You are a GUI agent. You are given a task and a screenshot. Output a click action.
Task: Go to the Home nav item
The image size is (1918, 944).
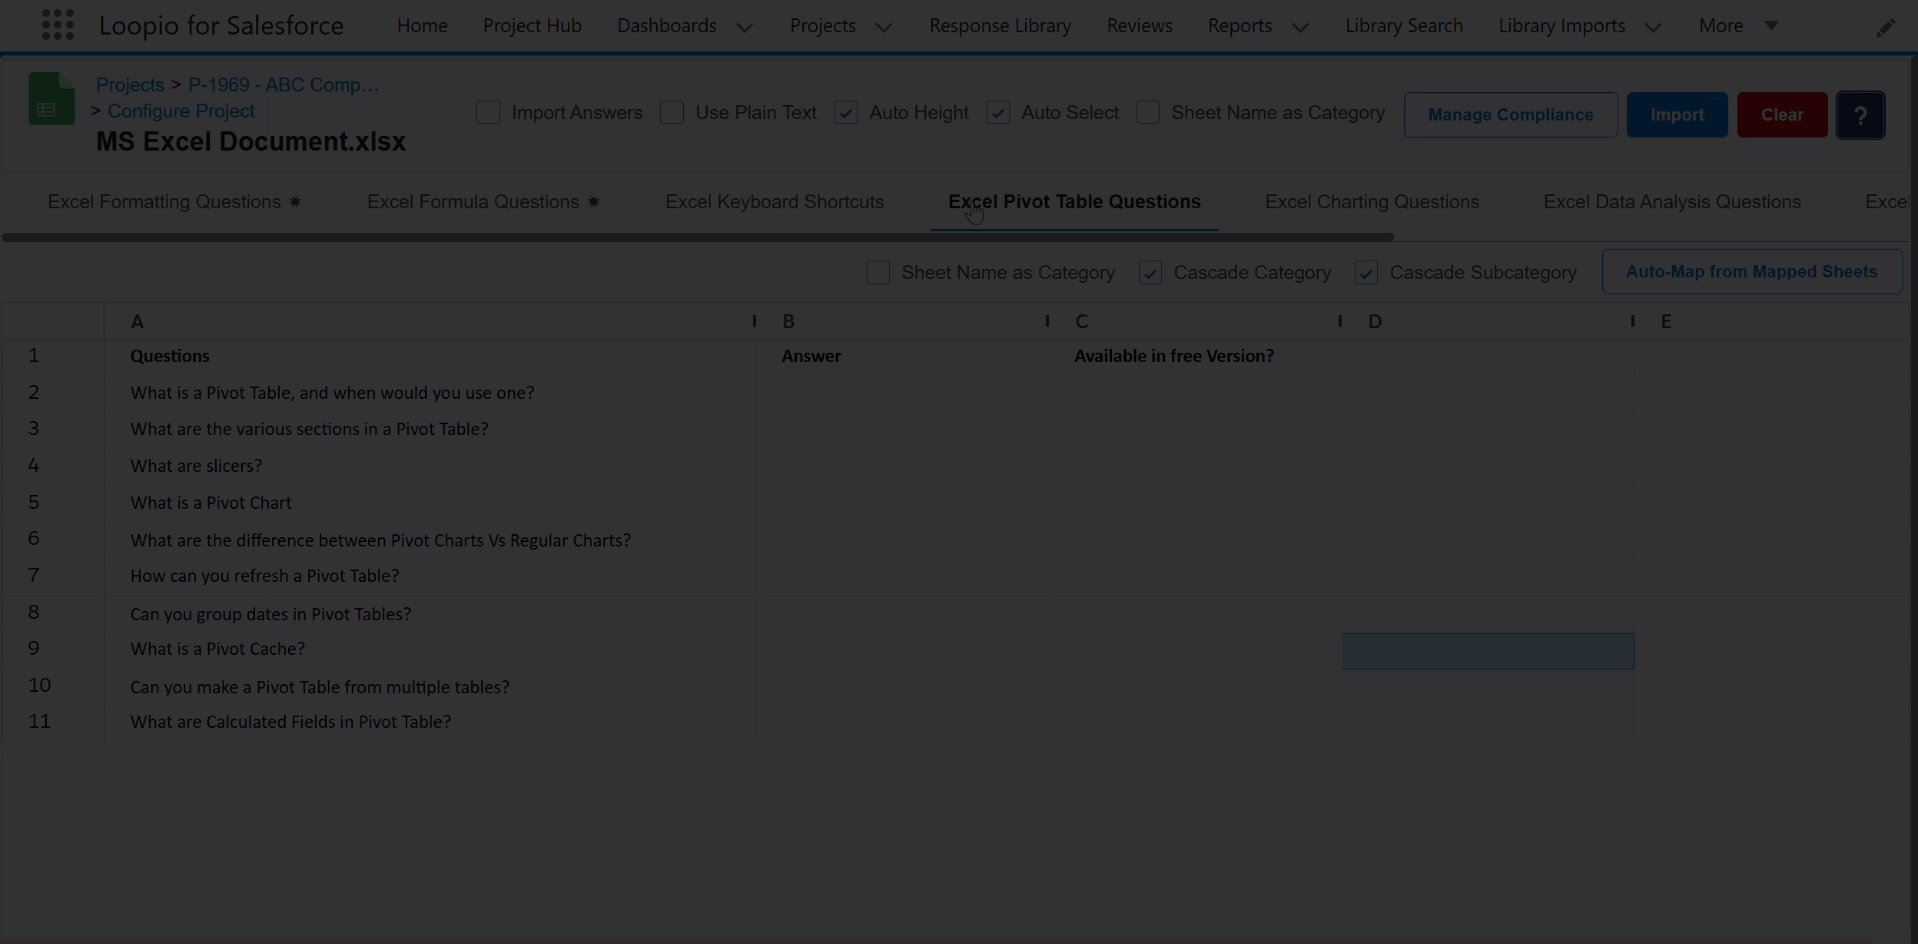422,25
